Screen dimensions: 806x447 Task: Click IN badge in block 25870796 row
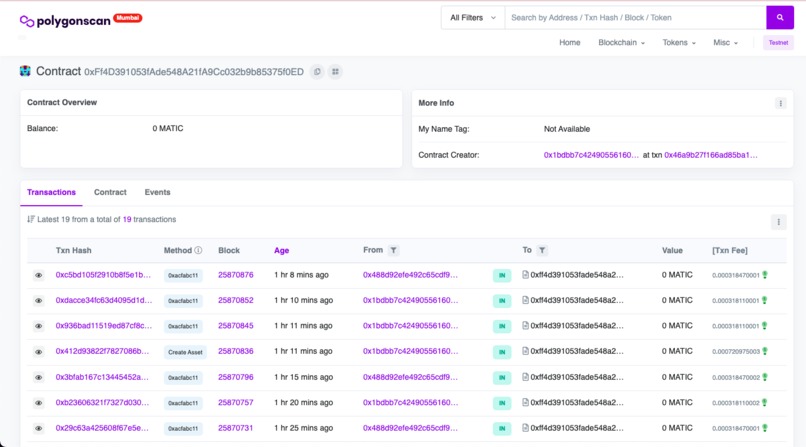[x=502, y=378]
